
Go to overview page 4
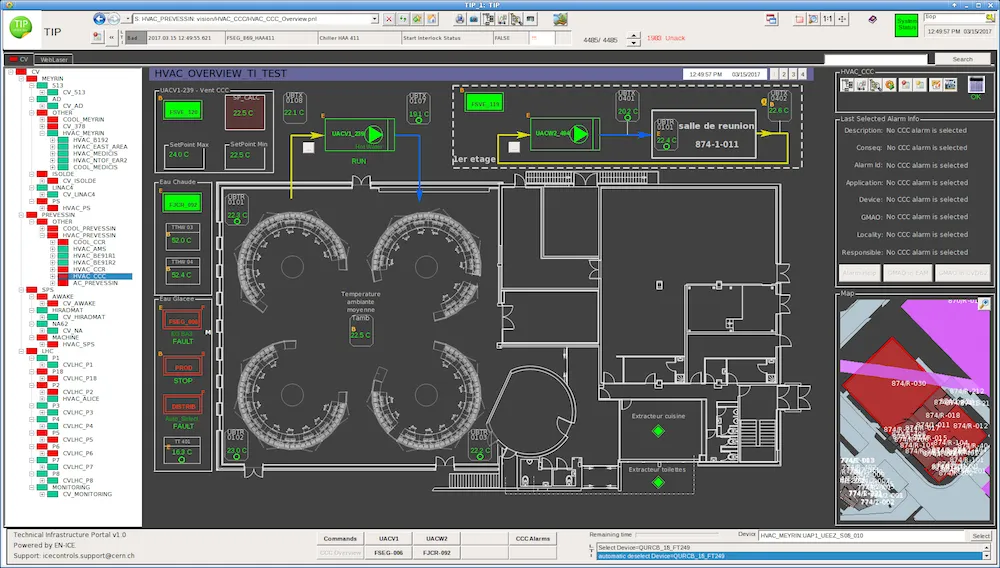803,74
